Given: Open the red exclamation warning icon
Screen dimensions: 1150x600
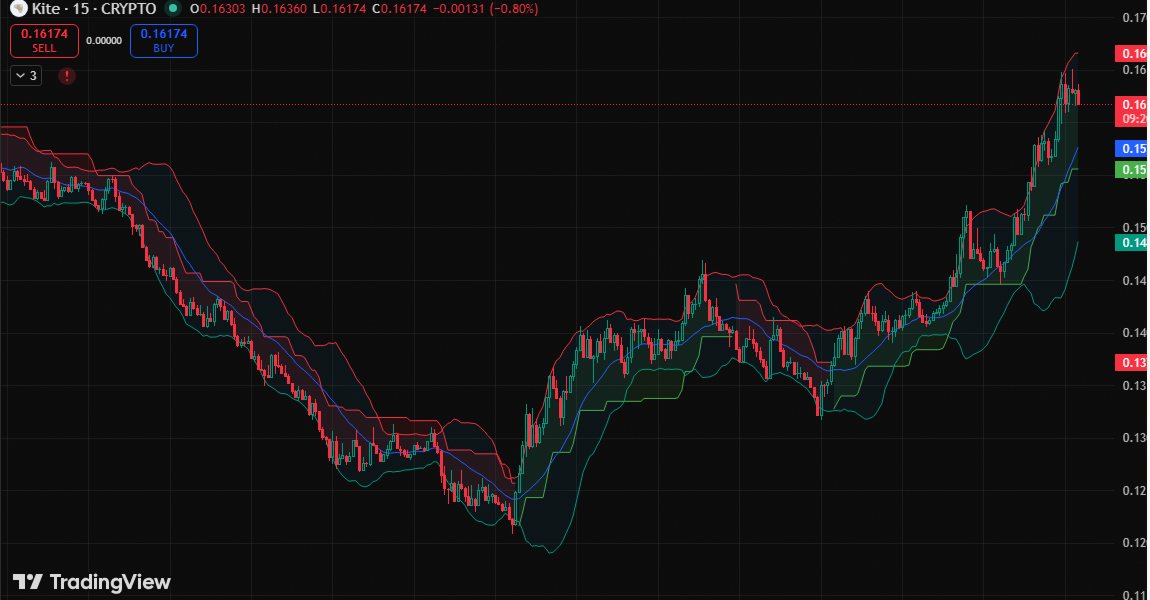Looking at the screenshot, I should 67,76.
